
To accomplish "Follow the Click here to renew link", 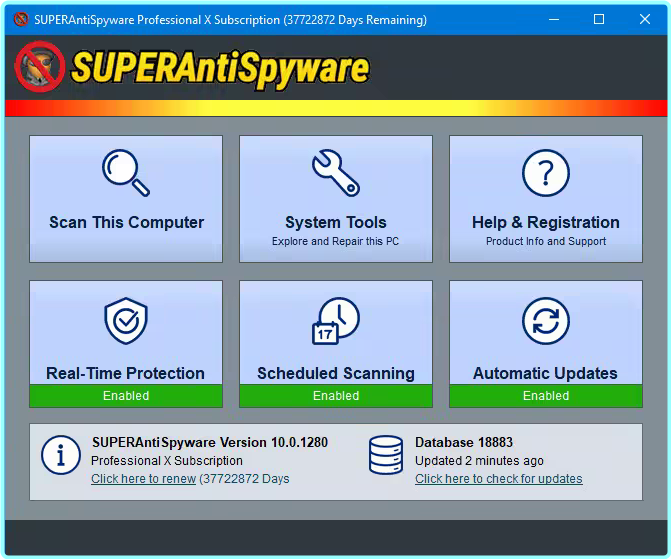I will pyautogui.click(x=143, y=479).
